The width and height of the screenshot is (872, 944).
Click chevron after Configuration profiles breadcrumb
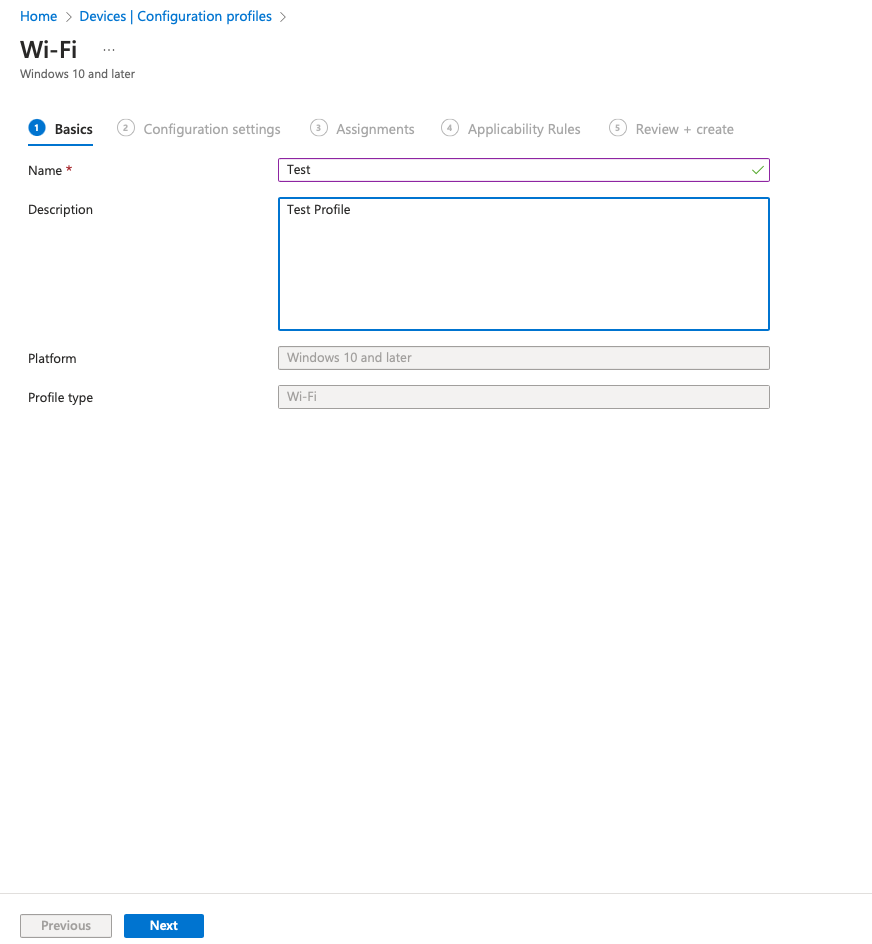pos(282,17)
